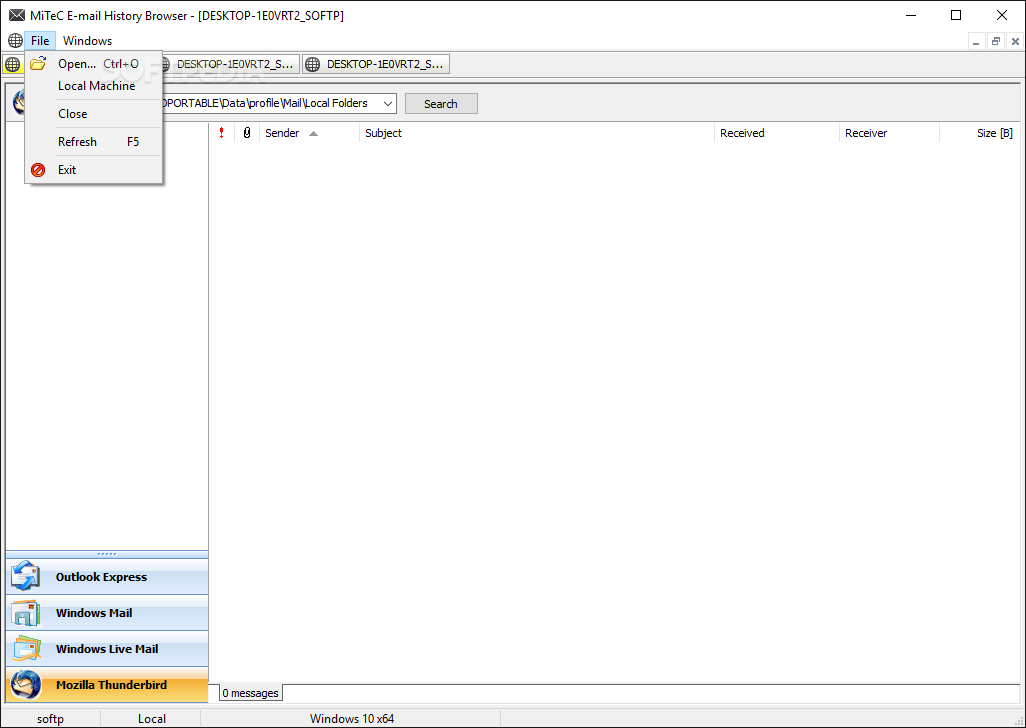This screenshot has height=728, width=1026.
Task: Sort by Receiver column
Action: click(x=889, y=133)
